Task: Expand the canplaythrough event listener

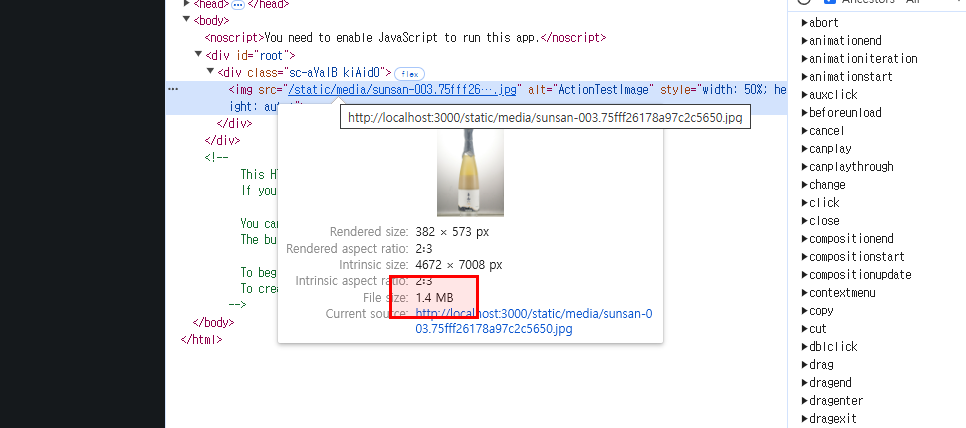Action: [x=805, y=166]
